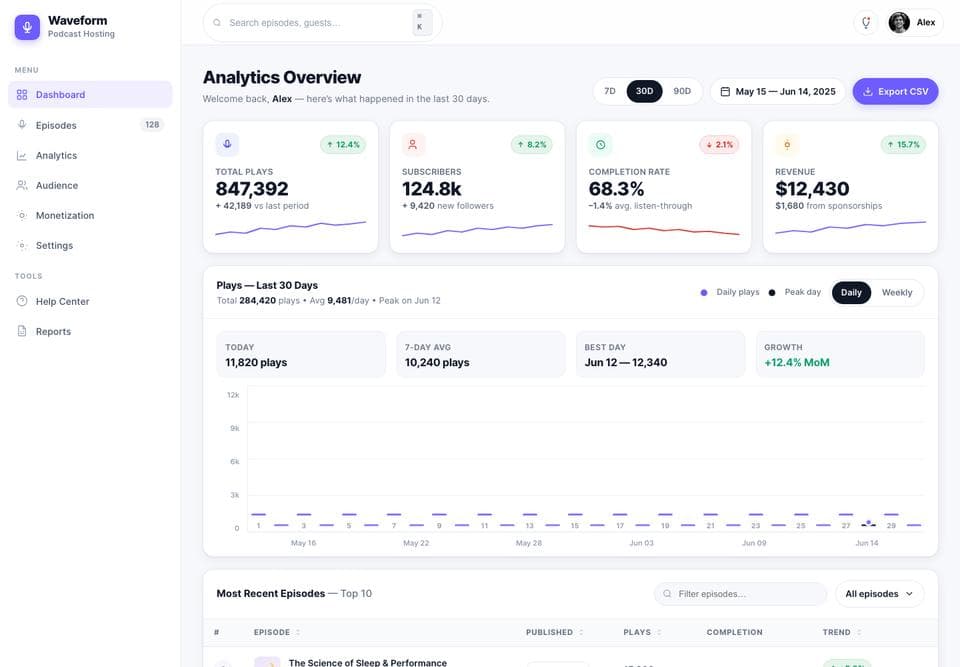Click the Today 11,820 plays stat tile
Viewport: 960px width, 667px height.
301,355
